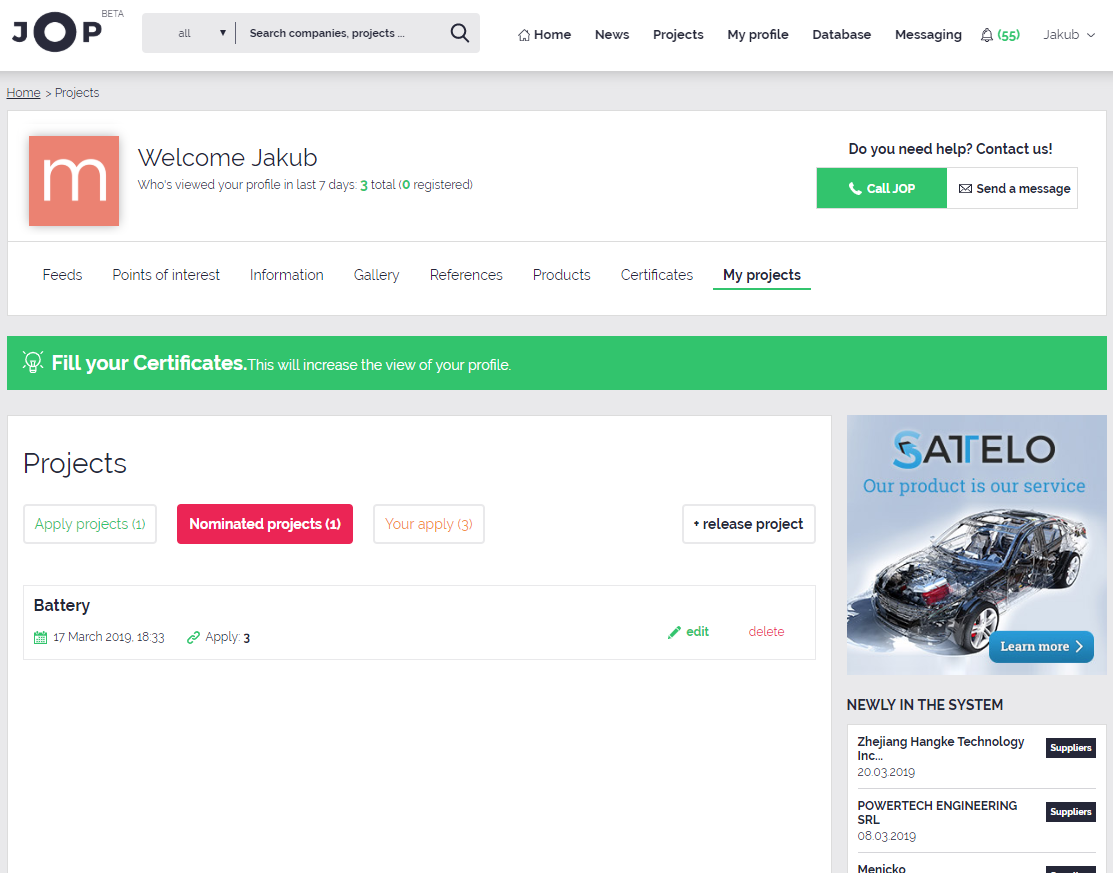Click the profile views count '3 total'

point(378,185)
